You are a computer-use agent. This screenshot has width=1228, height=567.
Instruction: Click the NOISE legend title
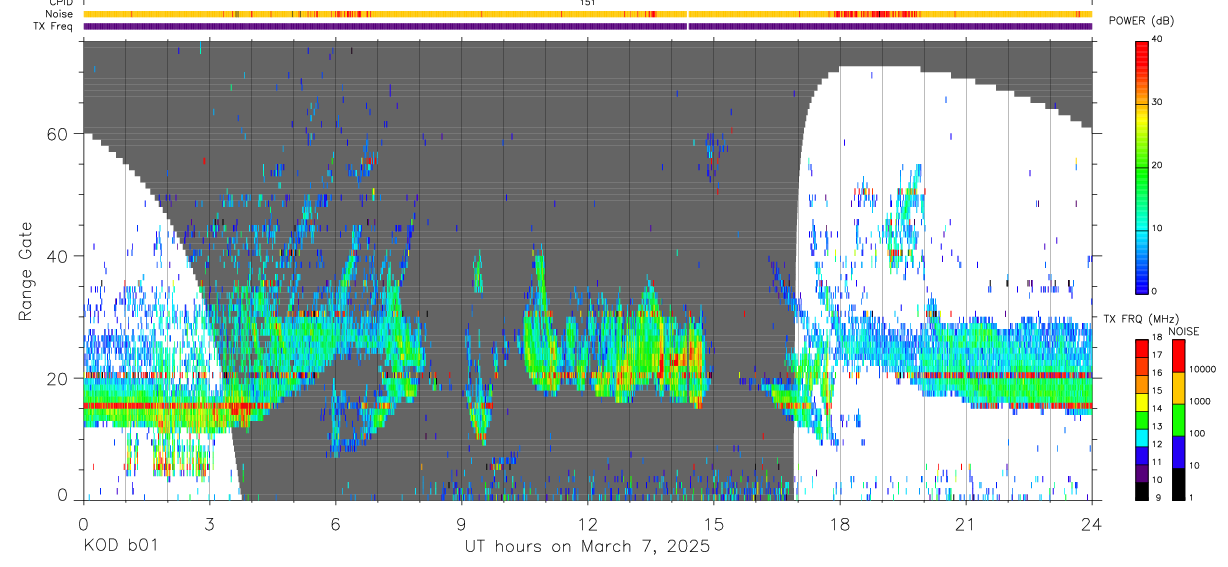1183,331
